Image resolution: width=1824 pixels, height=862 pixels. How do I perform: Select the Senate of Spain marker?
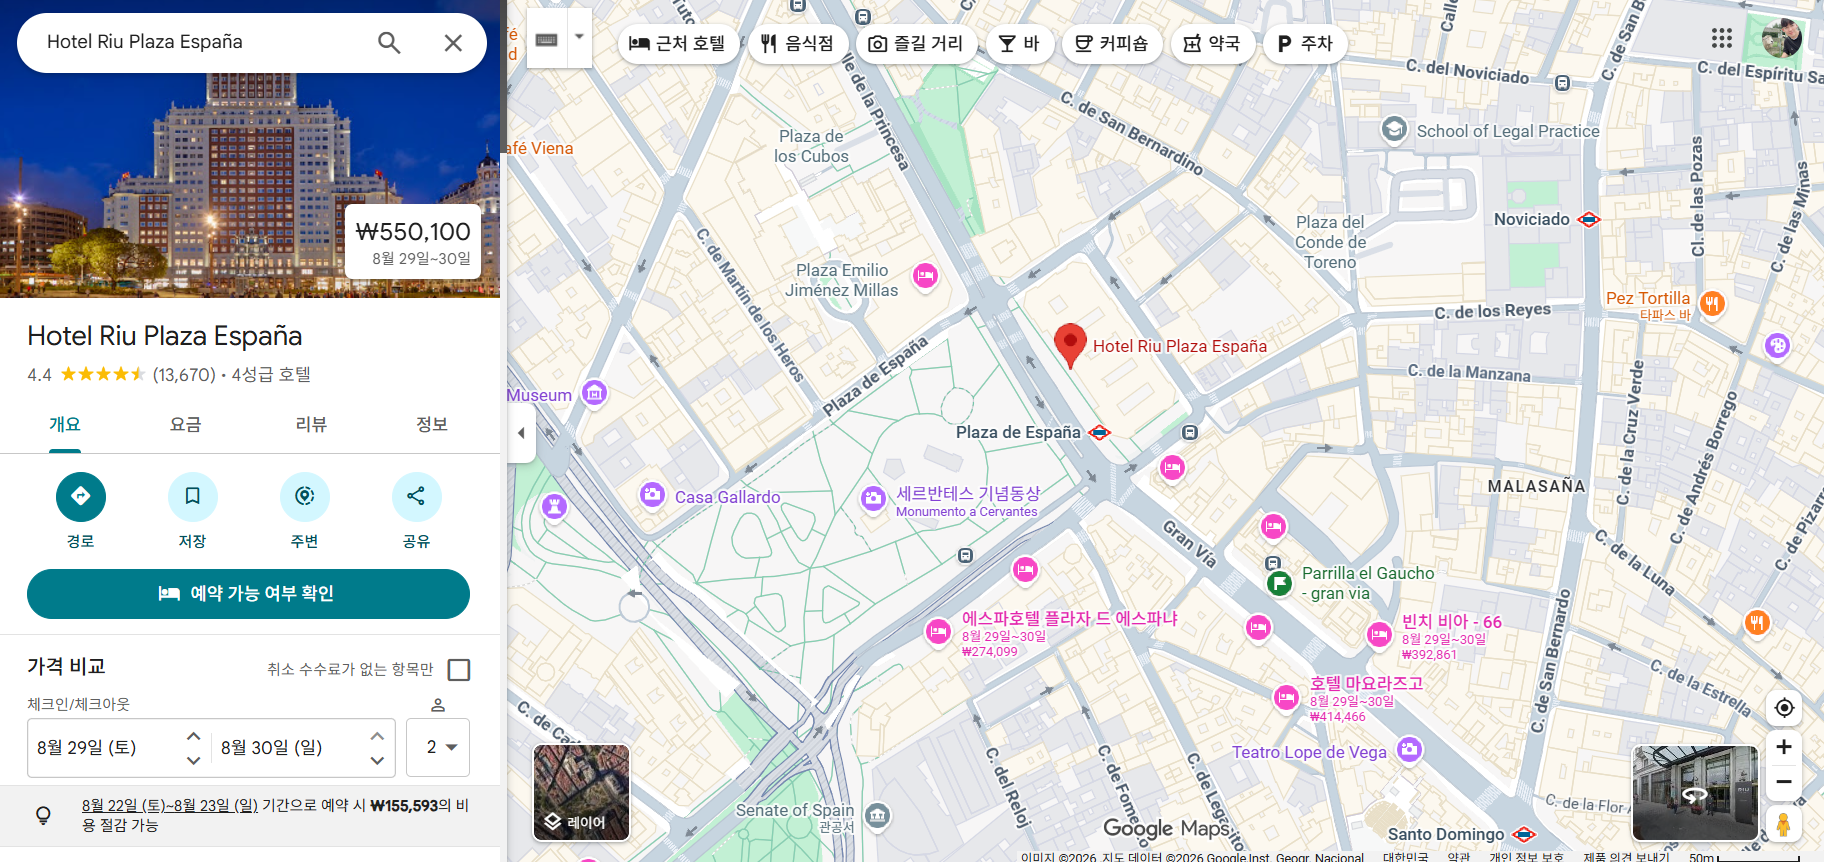877,816
